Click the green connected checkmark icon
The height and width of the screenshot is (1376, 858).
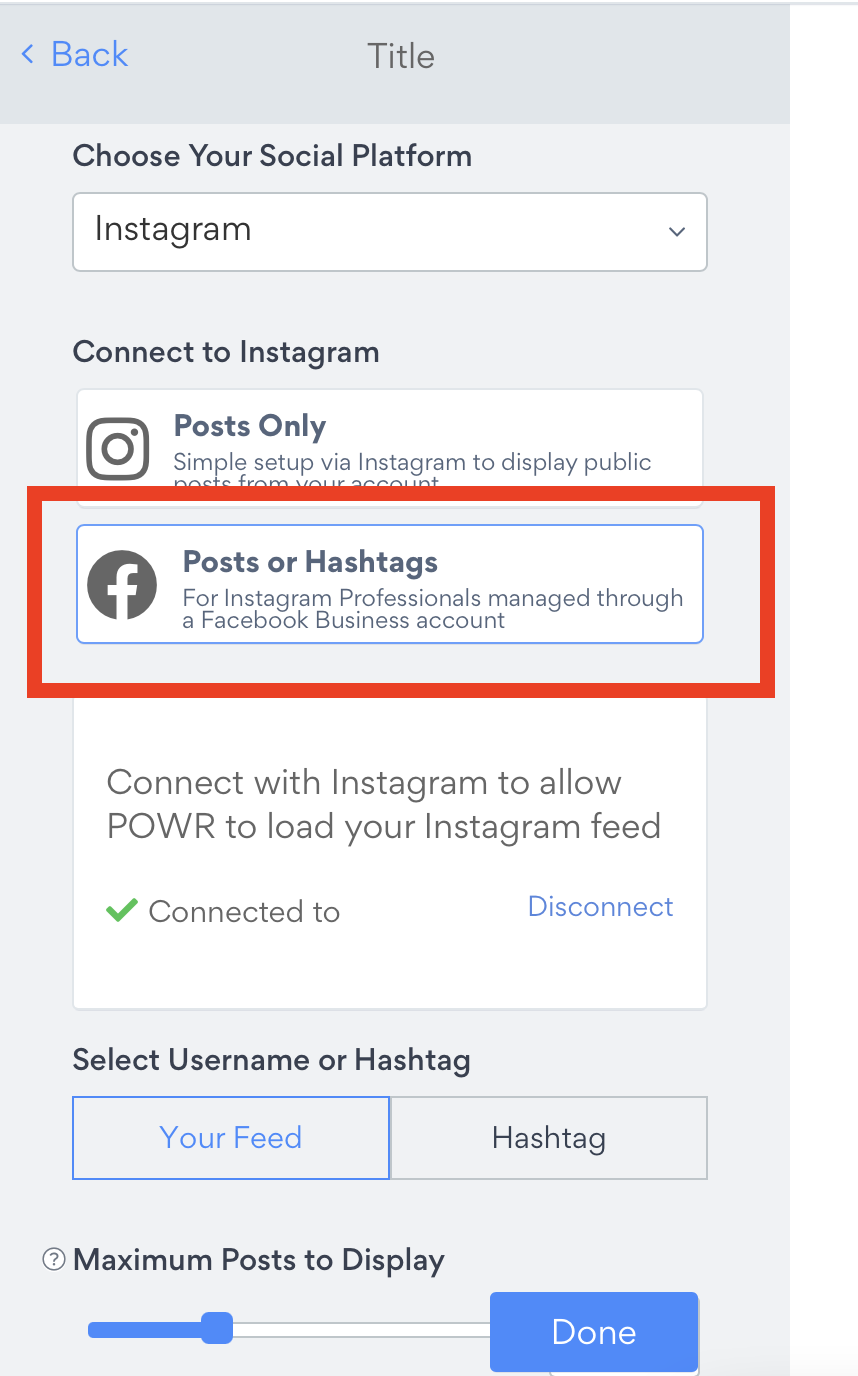(x=121, y=910)
